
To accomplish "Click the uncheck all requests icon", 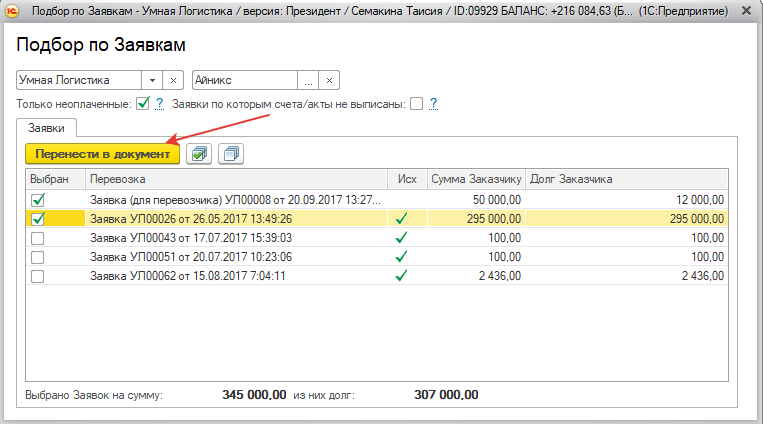I will click(231, 154).
